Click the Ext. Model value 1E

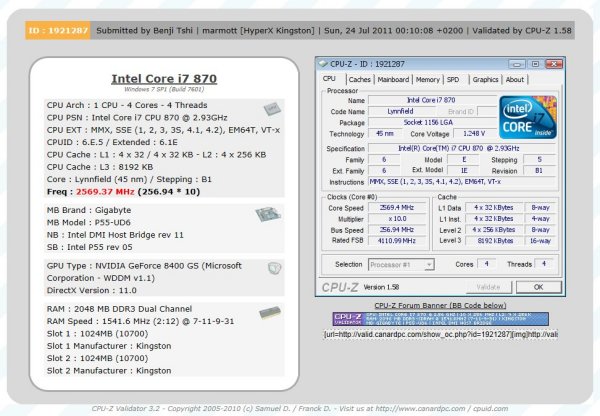[464, 171]
